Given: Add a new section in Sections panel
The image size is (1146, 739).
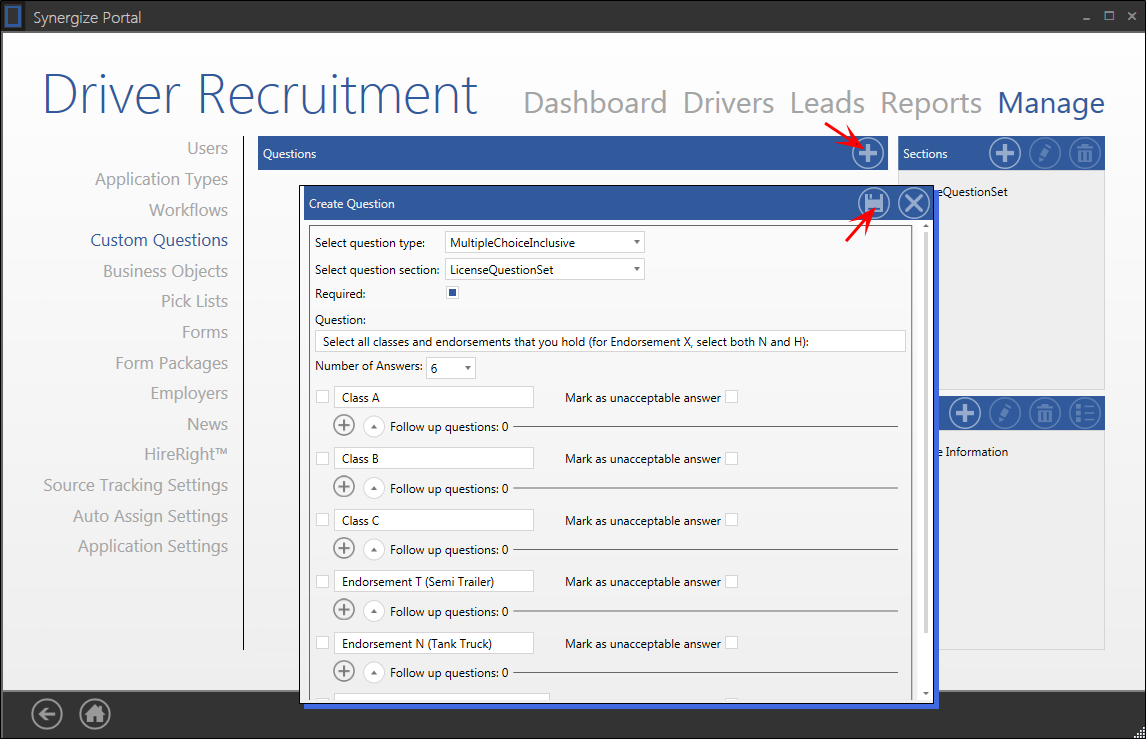Looking at the screenshot, I should 1004,154.
